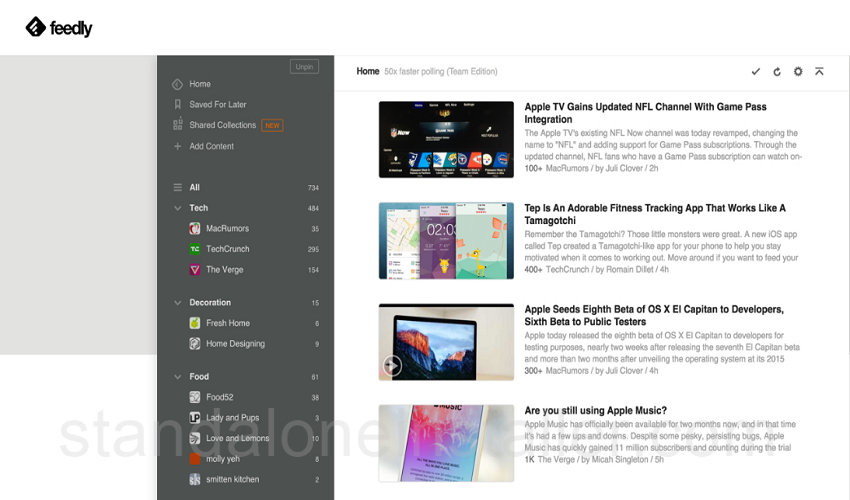Click the Food52 feed icon
The height and width of the screenshot is (500, 850).
coord(195,397)
